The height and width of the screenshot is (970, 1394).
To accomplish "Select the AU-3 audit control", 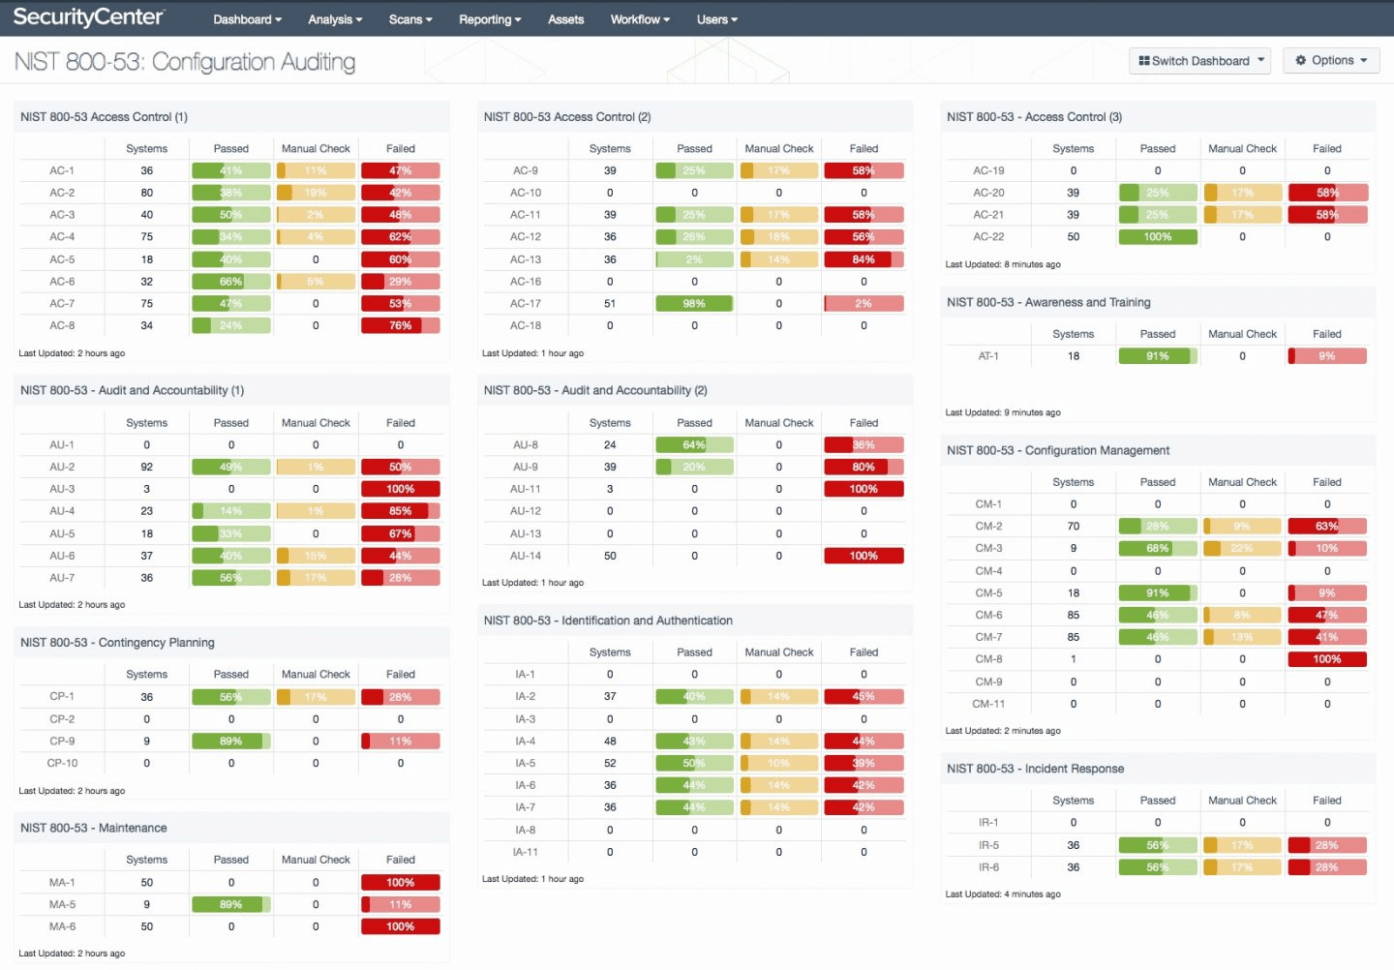I will tap(61, 488).
